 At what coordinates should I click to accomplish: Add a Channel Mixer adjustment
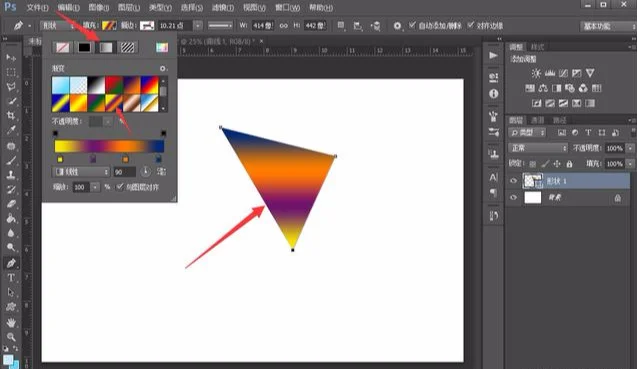point(583,88)
